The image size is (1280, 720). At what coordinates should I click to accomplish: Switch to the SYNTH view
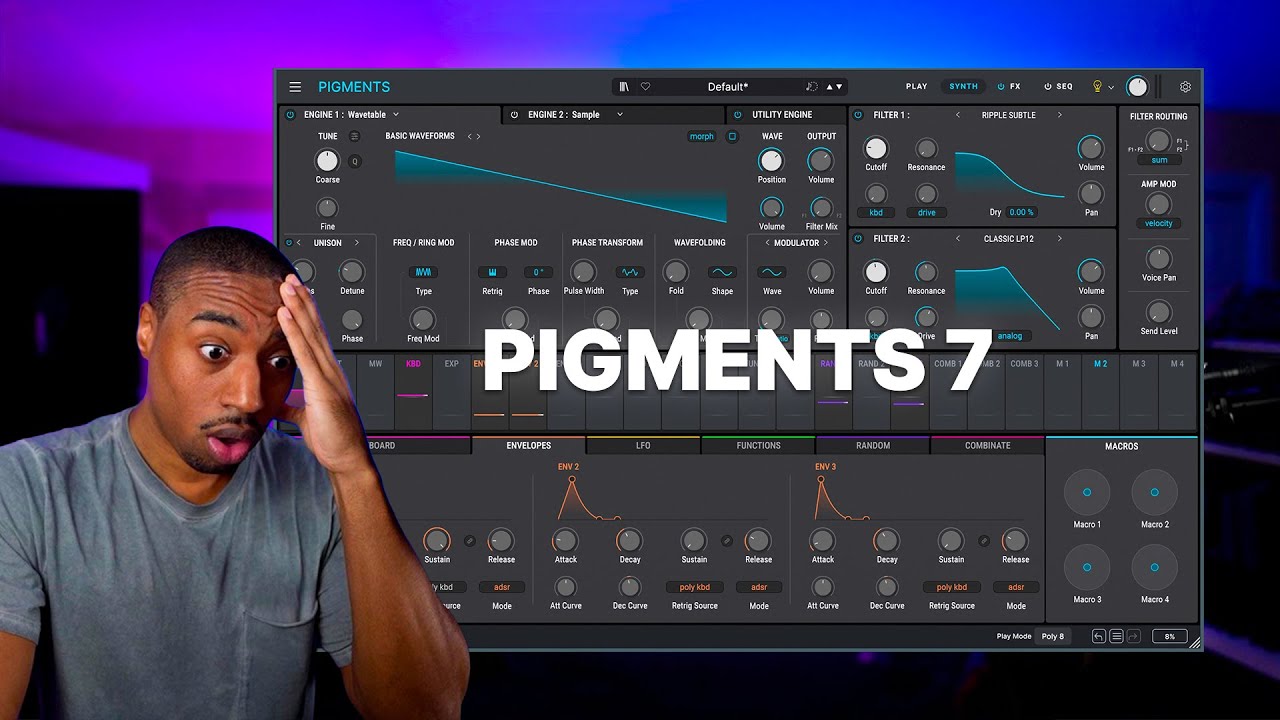[964, 87]
